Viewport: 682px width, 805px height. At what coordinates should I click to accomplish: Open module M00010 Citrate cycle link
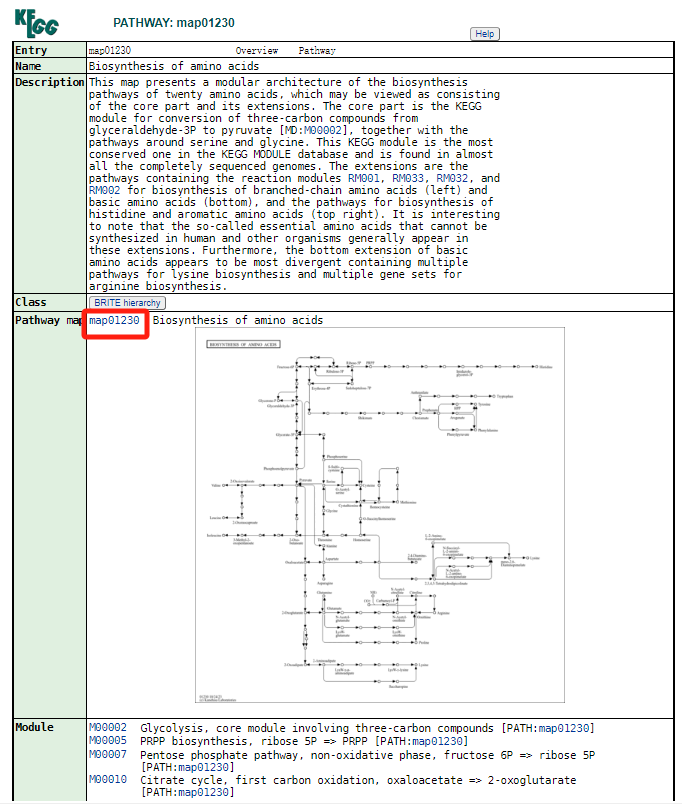[x=108, y=779]
